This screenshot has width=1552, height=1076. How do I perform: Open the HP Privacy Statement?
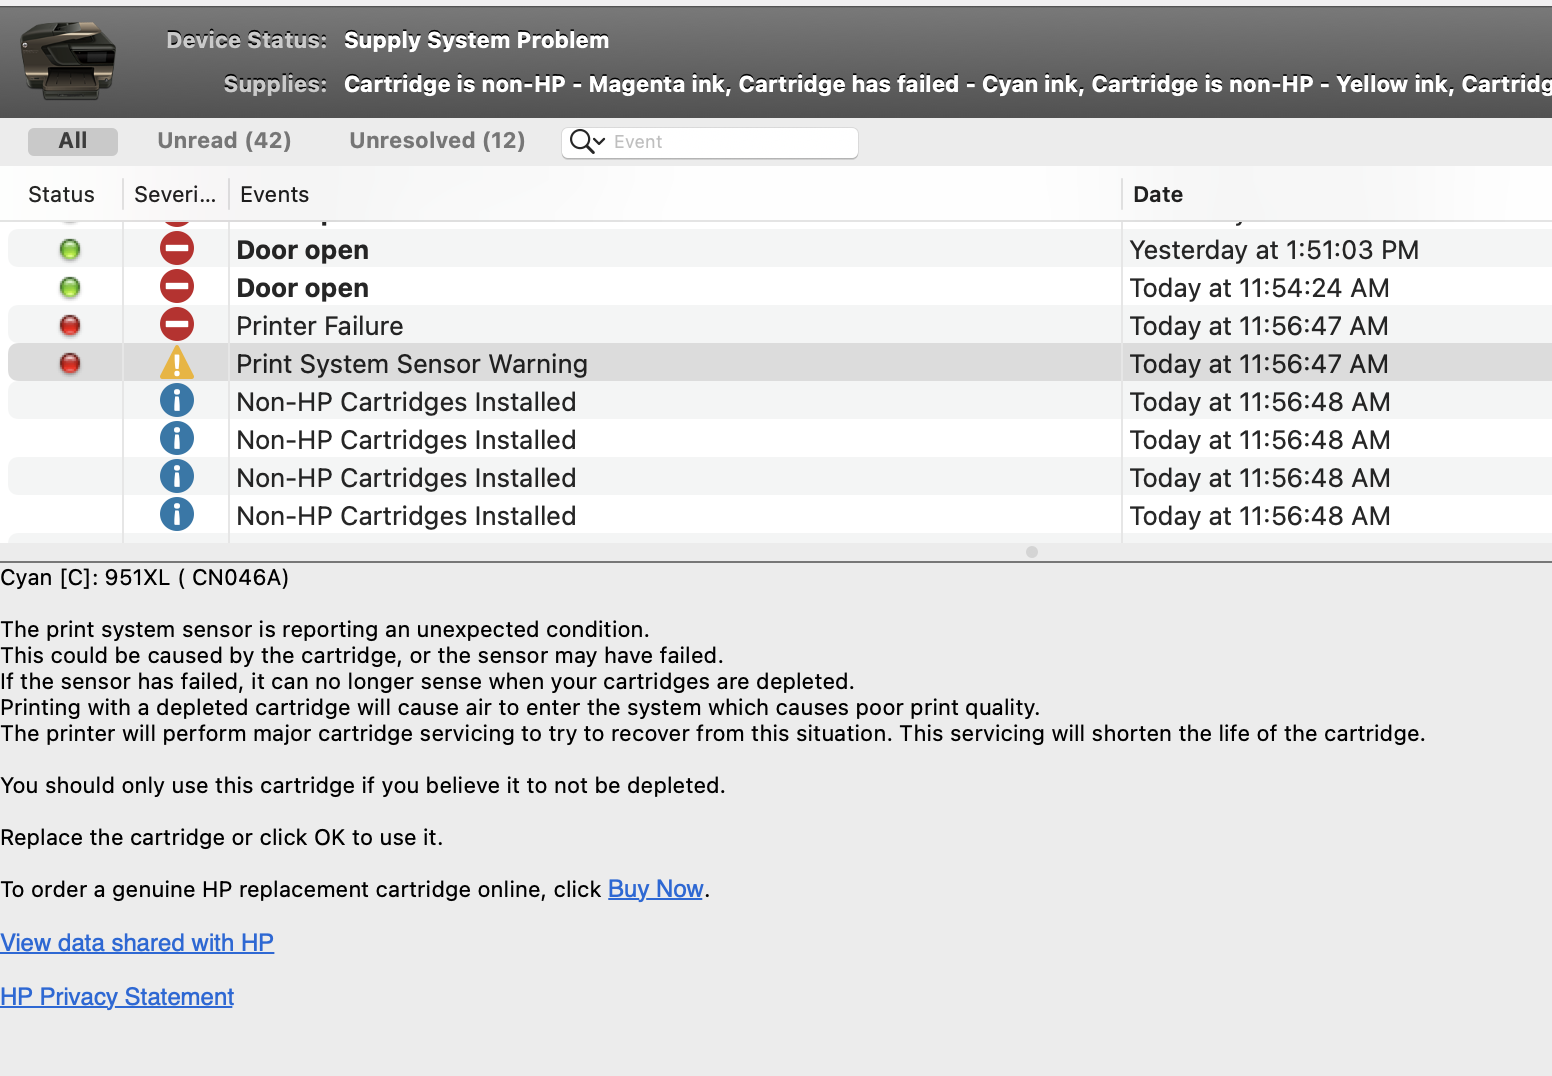tap(117, 996)
